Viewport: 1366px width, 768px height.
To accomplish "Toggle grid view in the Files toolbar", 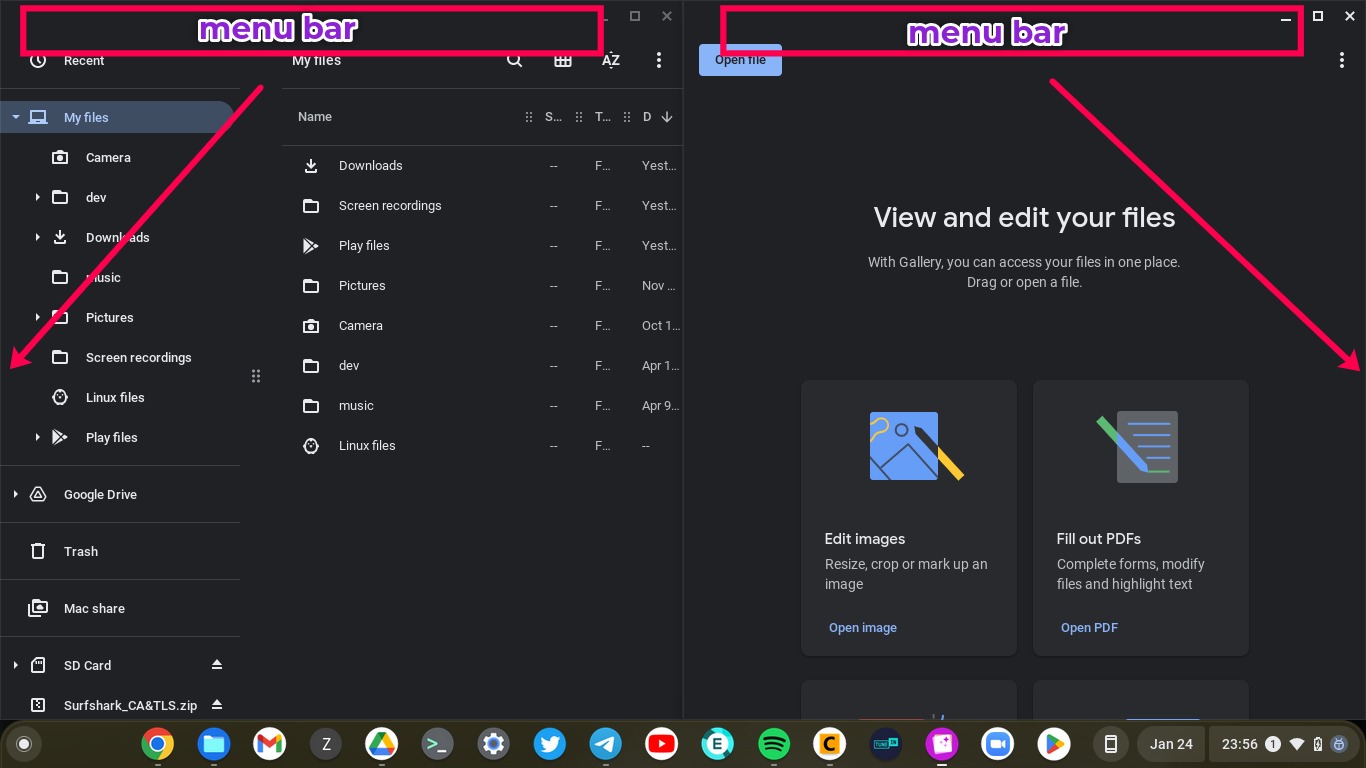I will (x=562, y=60).
